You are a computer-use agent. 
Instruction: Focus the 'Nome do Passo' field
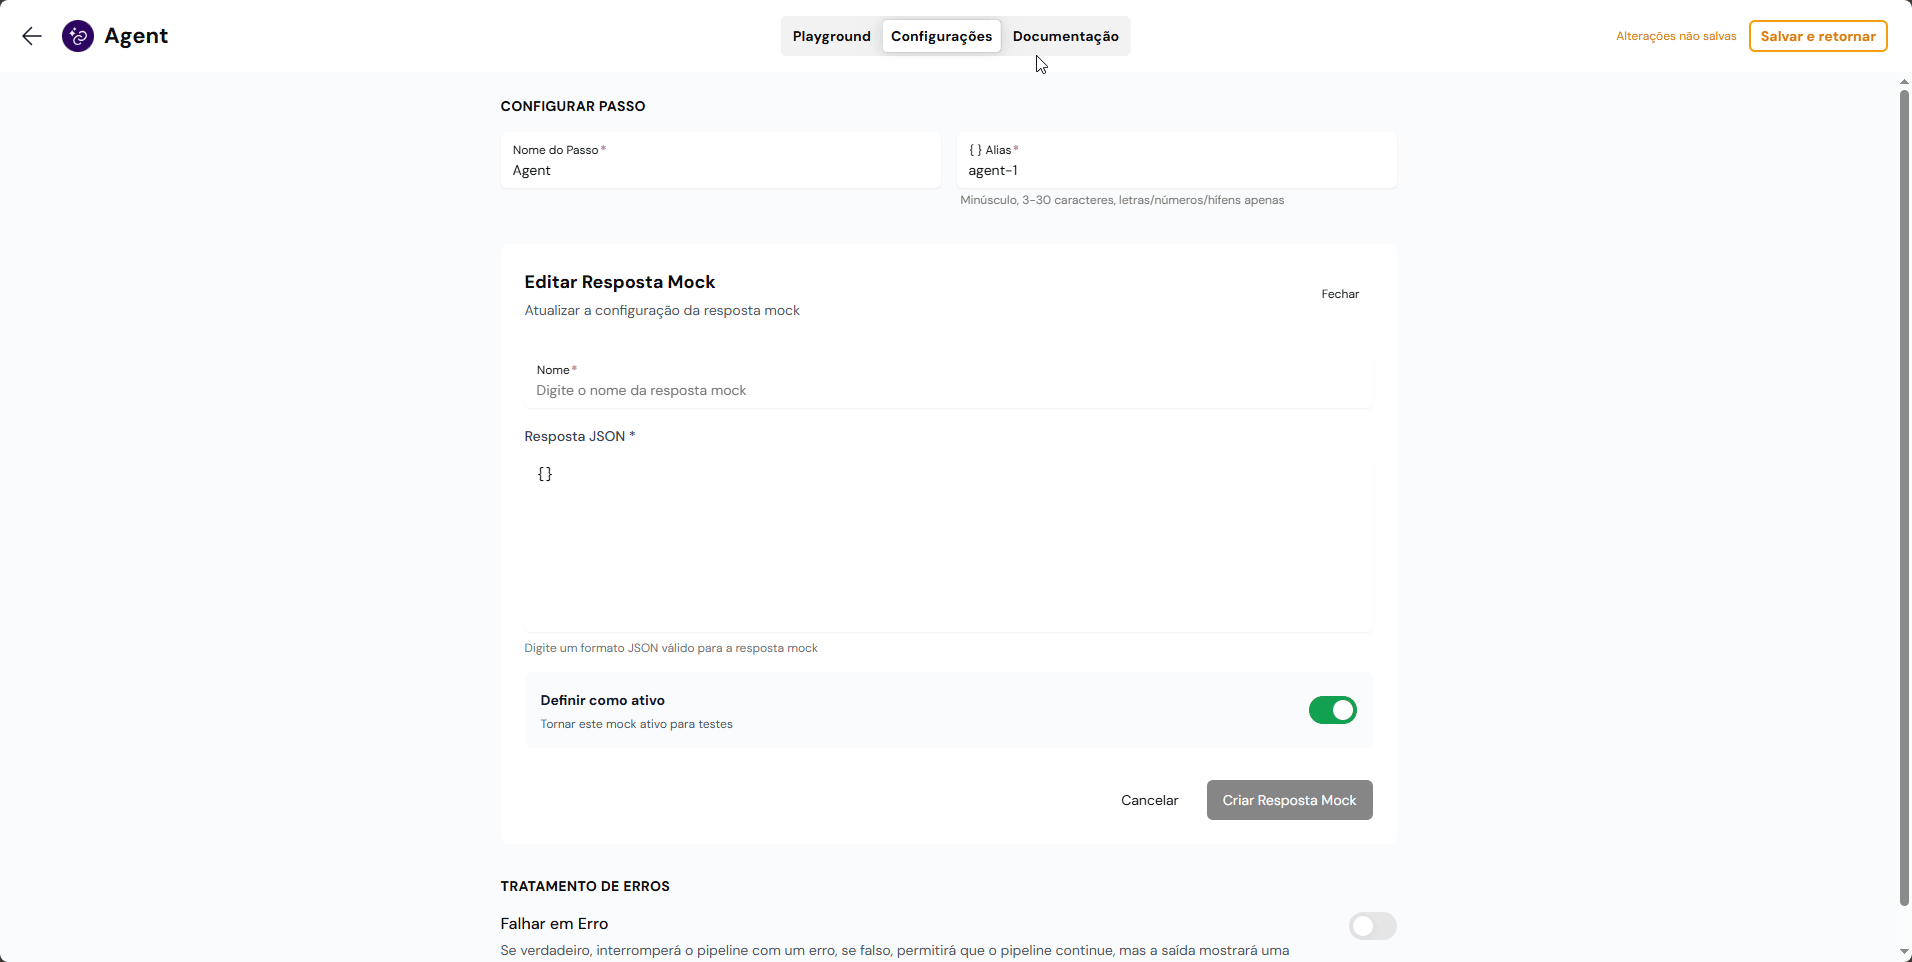click(x=720, y=171)
